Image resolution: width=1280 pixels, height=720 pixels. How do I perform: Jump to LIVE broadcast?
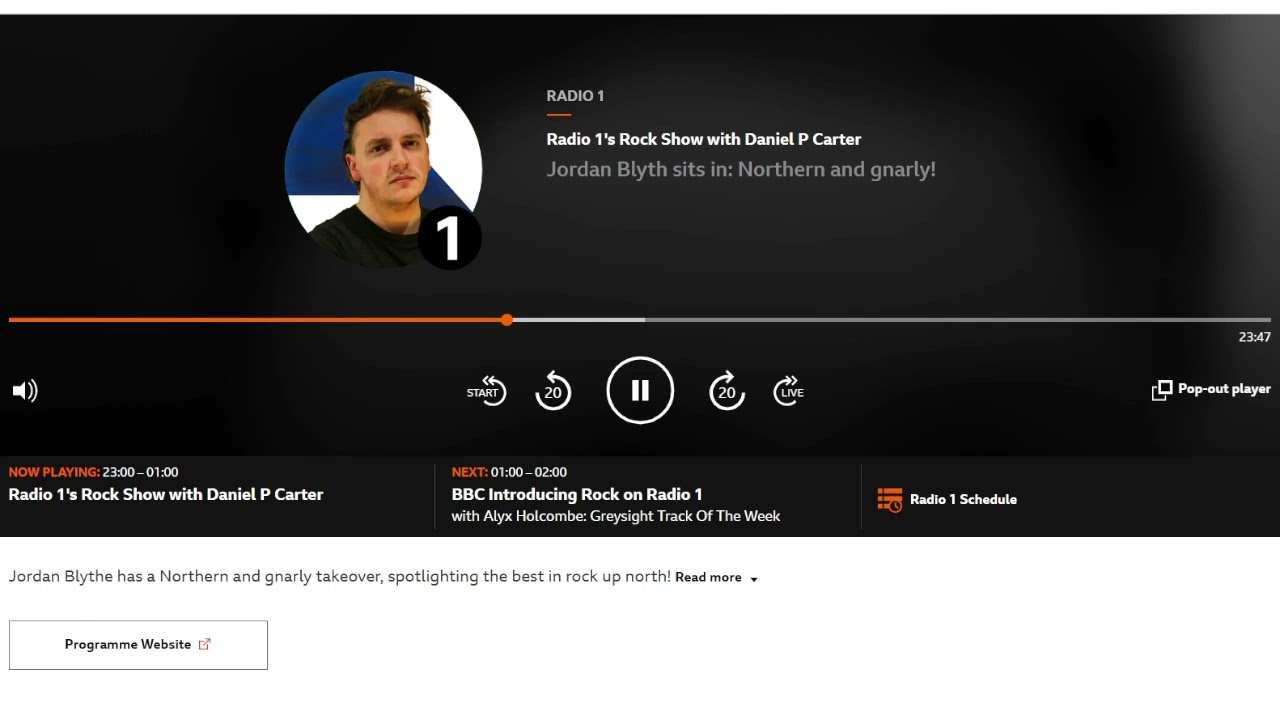coord(789,391)
